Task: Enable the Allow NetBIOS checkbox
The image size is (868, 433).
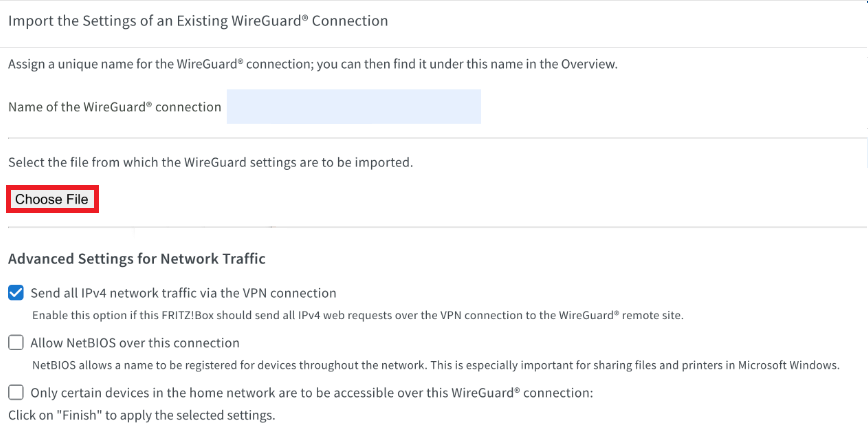Action: coord(16,343)
